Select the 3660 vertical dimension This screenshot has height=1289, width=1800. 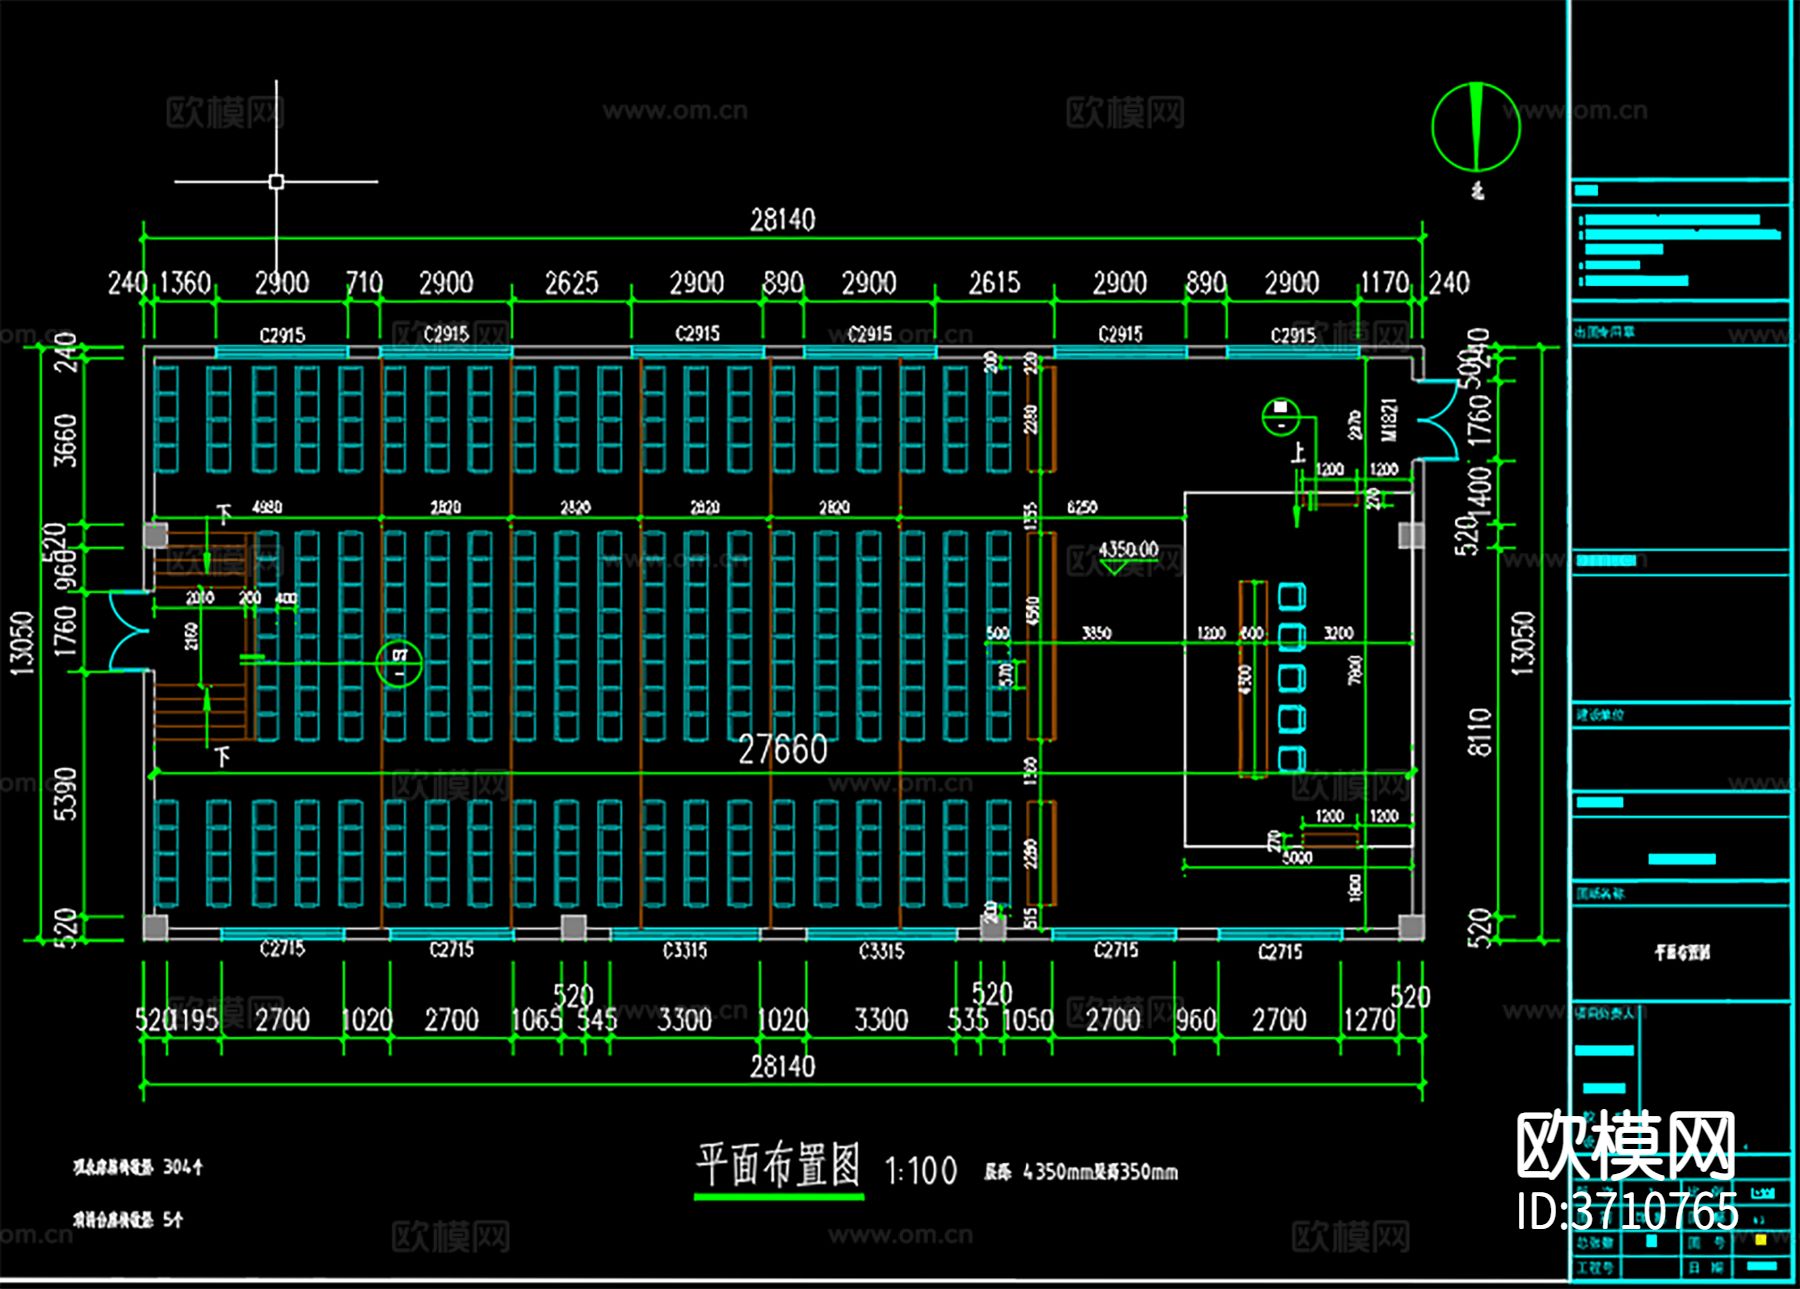click(64, 439)
